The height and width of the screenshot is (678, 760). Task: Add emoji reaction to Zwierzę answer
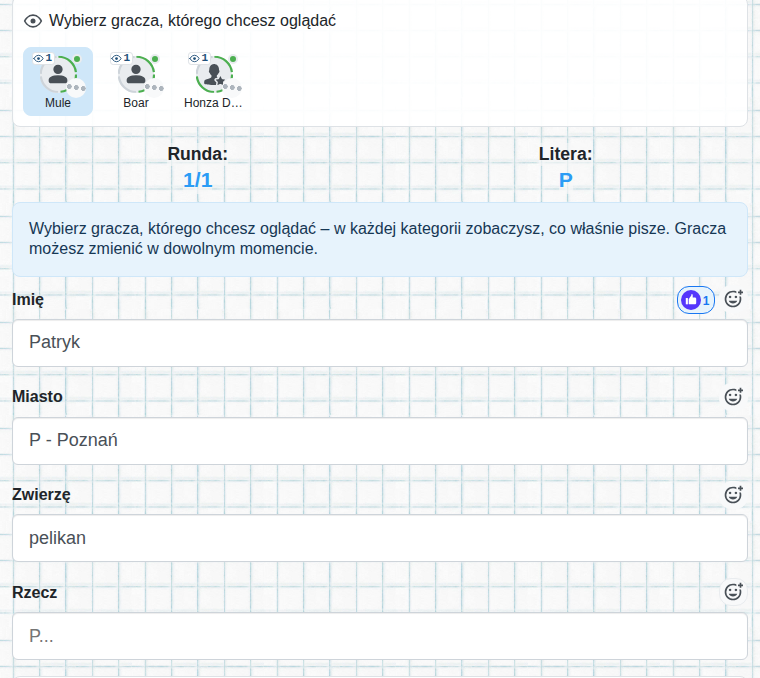pyautogui.click(x=733, y=494)
